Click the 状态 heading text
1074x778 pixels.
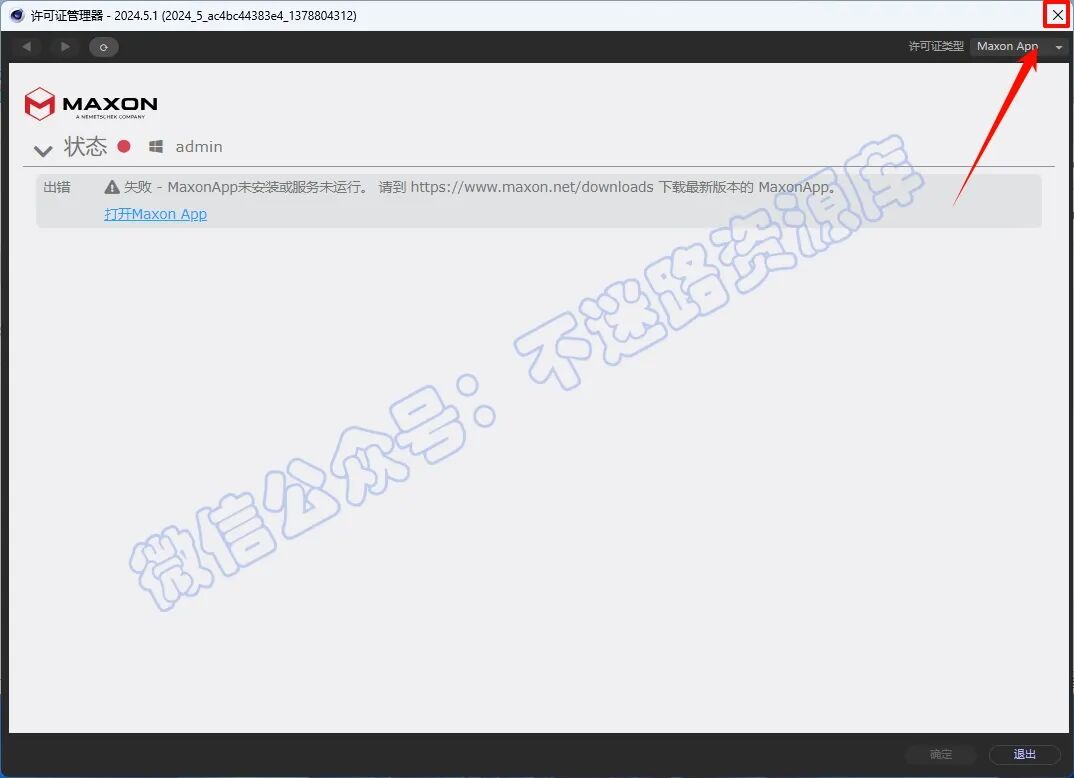[x=86, y=147]
